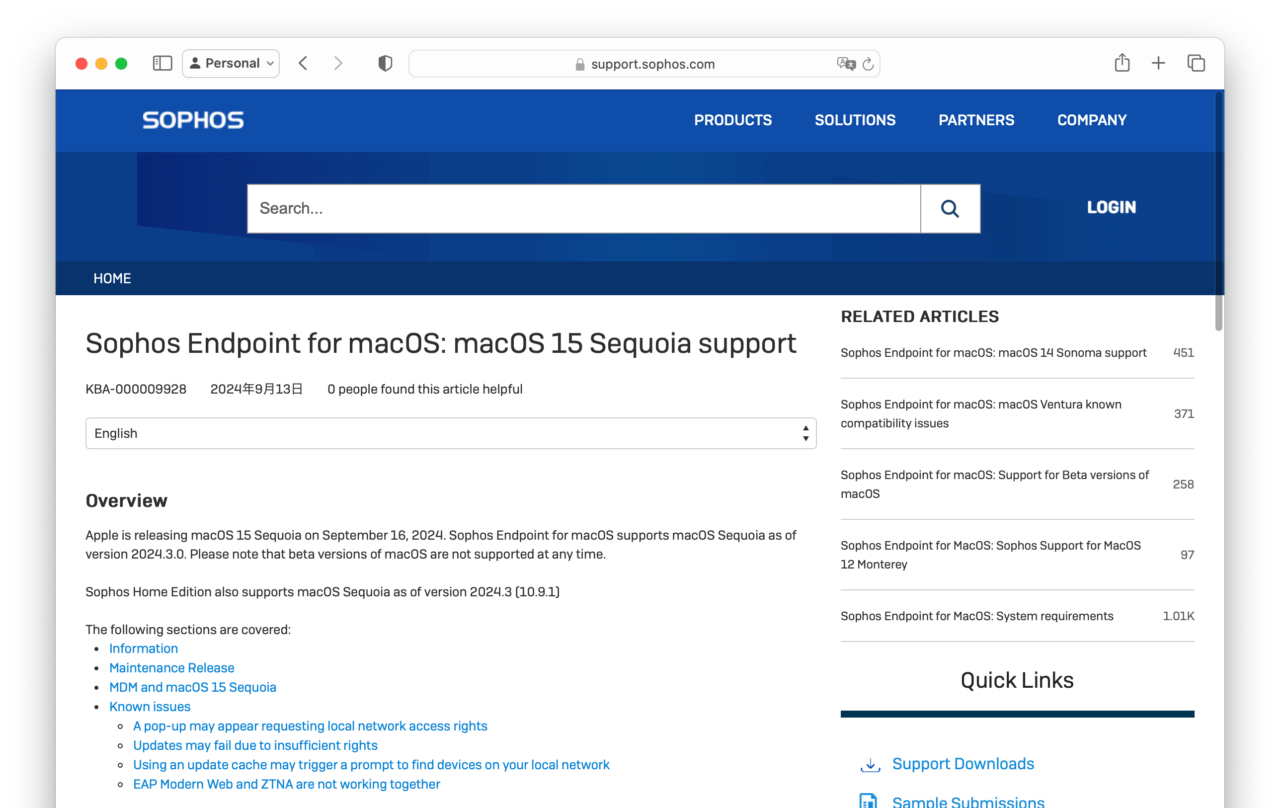Open the PARTNERS menu
The height and width of the screenshot is (808, 1280).
pyautogui.click(x=976, y=120)
